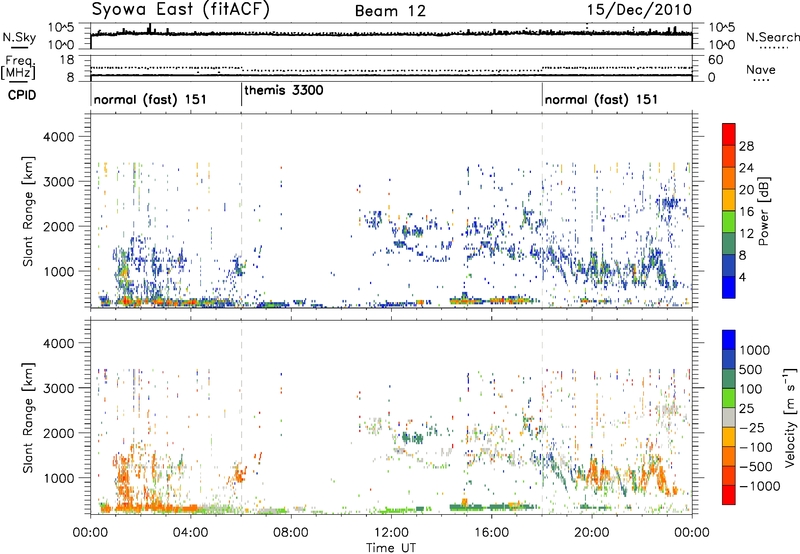Click the 'Power [dB]' colorbar label
The height and width of the screenshot is (554, 800).
[x=763, y=211]
